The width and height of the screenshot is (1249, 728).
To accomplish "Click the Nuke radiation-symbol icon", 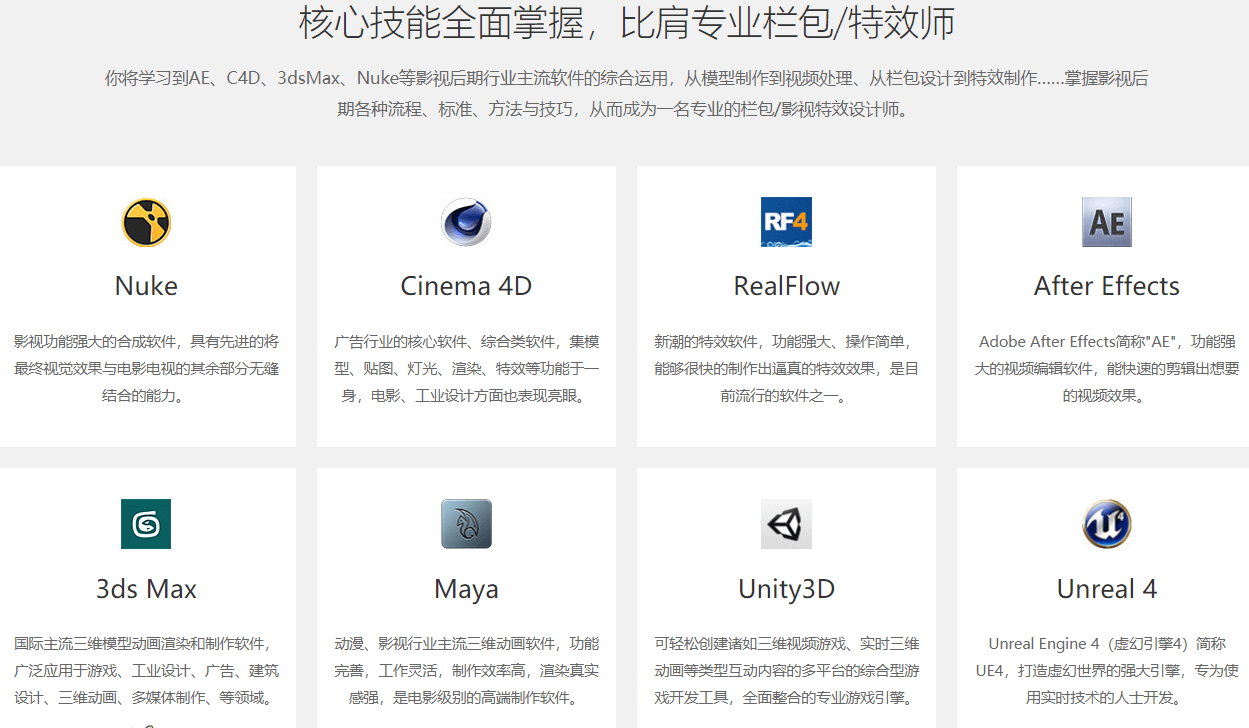I will (x=146, y=222).
